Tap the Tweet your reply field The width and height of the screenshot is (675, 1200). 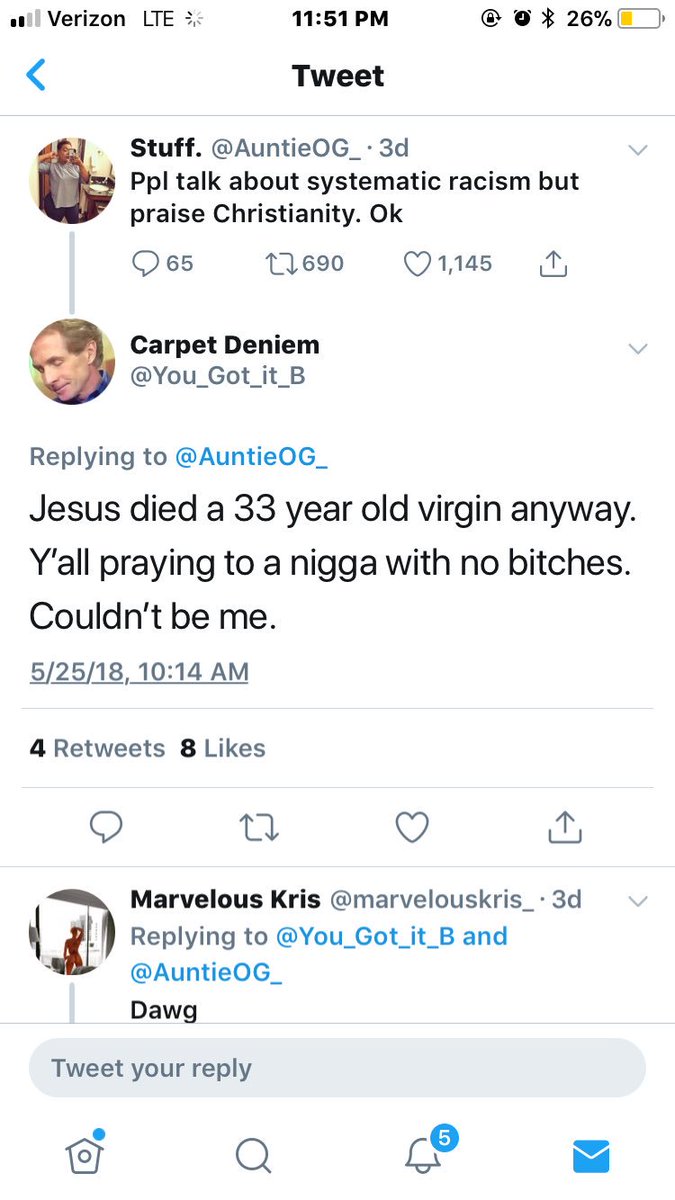coord(337,1068)
